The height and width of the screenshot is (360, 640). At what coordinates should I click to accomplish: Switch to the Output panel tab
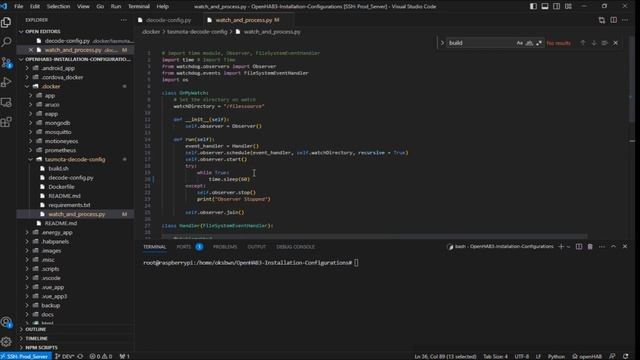pos(257,247)
